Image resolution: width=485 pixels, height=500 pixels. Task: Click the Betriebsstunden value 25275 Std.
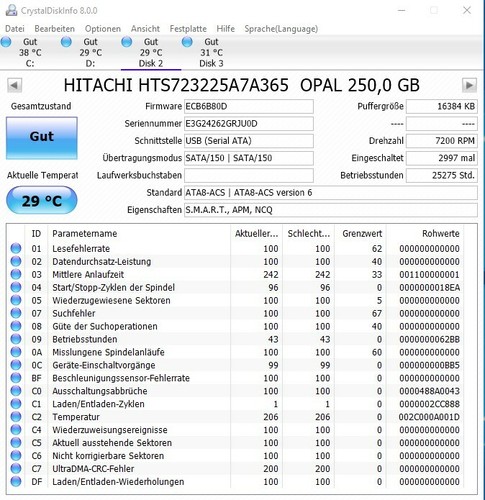(x=442, y=175)
